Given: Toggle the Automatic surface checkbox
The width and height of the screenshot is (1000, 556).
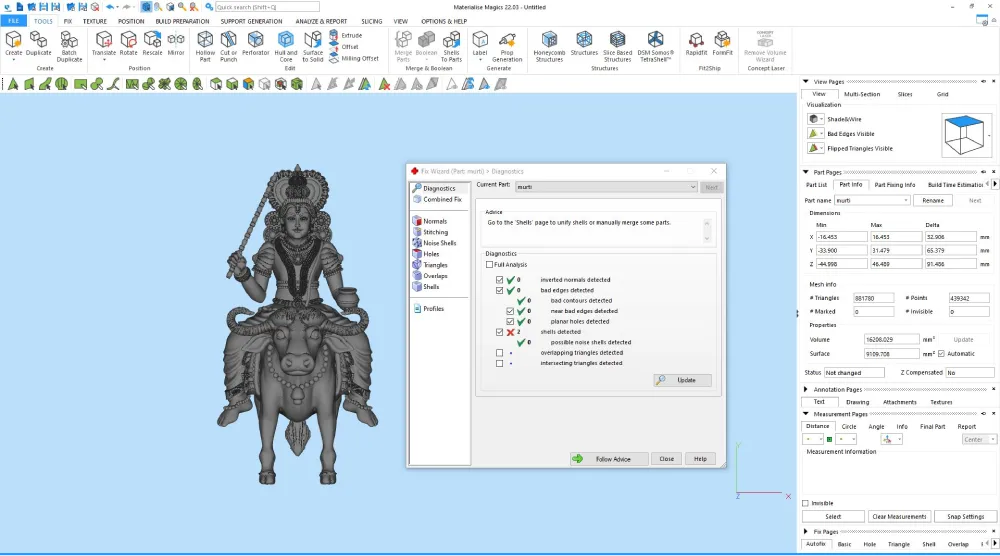Looking at the screenshot, I should pos(941,354).
